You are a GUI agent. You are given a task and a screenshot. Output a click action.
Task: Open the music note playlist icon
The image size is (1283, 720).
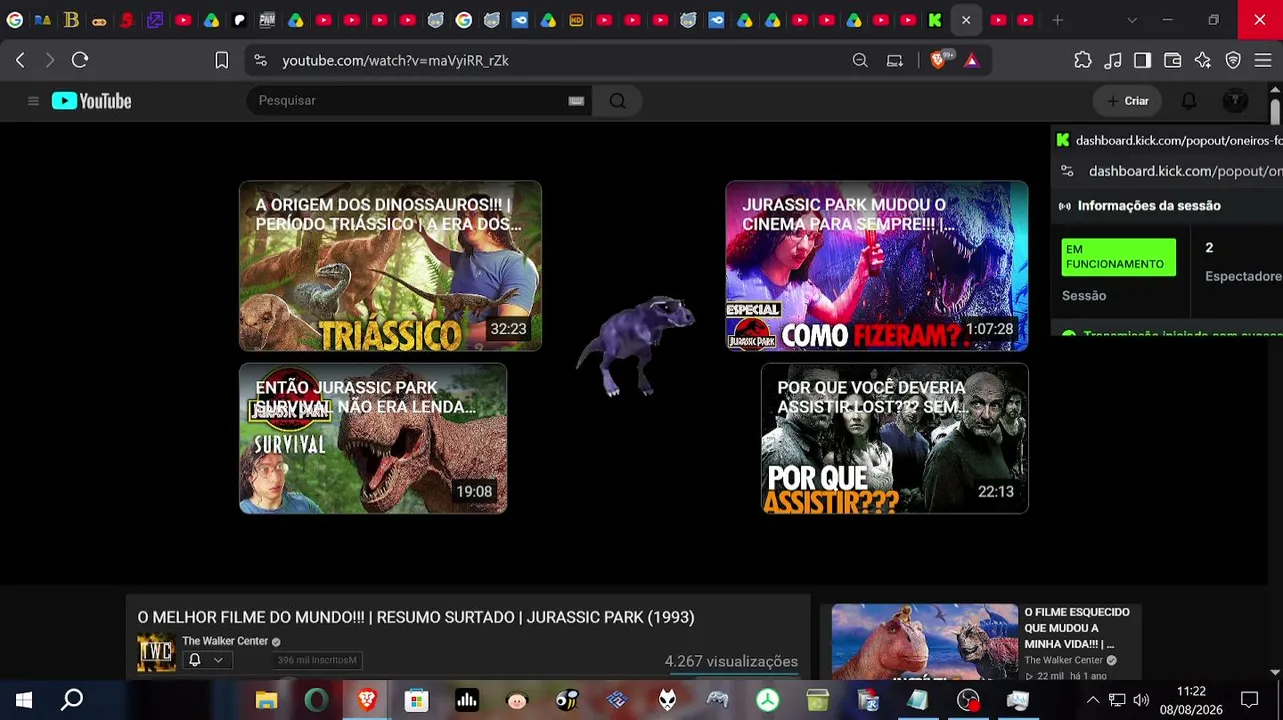pos(1113,60)
